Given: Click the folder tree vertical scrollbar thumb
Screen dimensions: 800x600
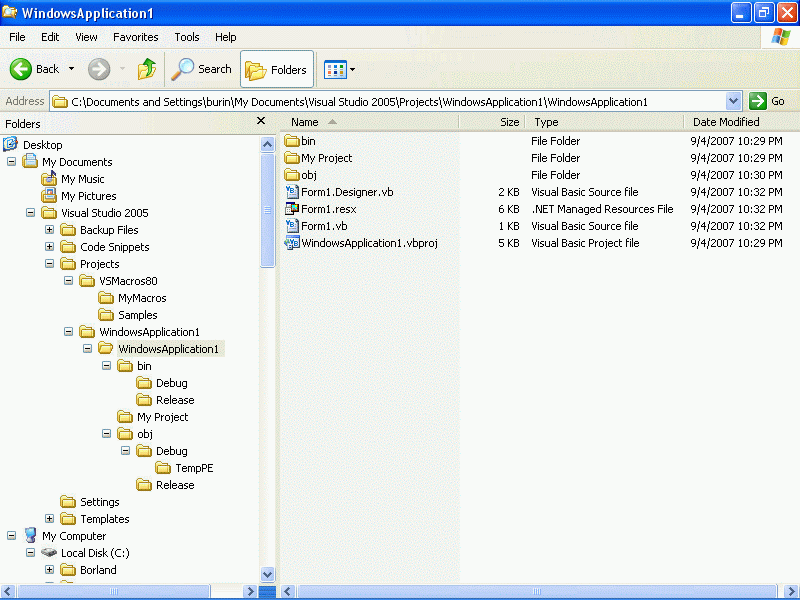Looking at the screenshot, I should [267, 210].
